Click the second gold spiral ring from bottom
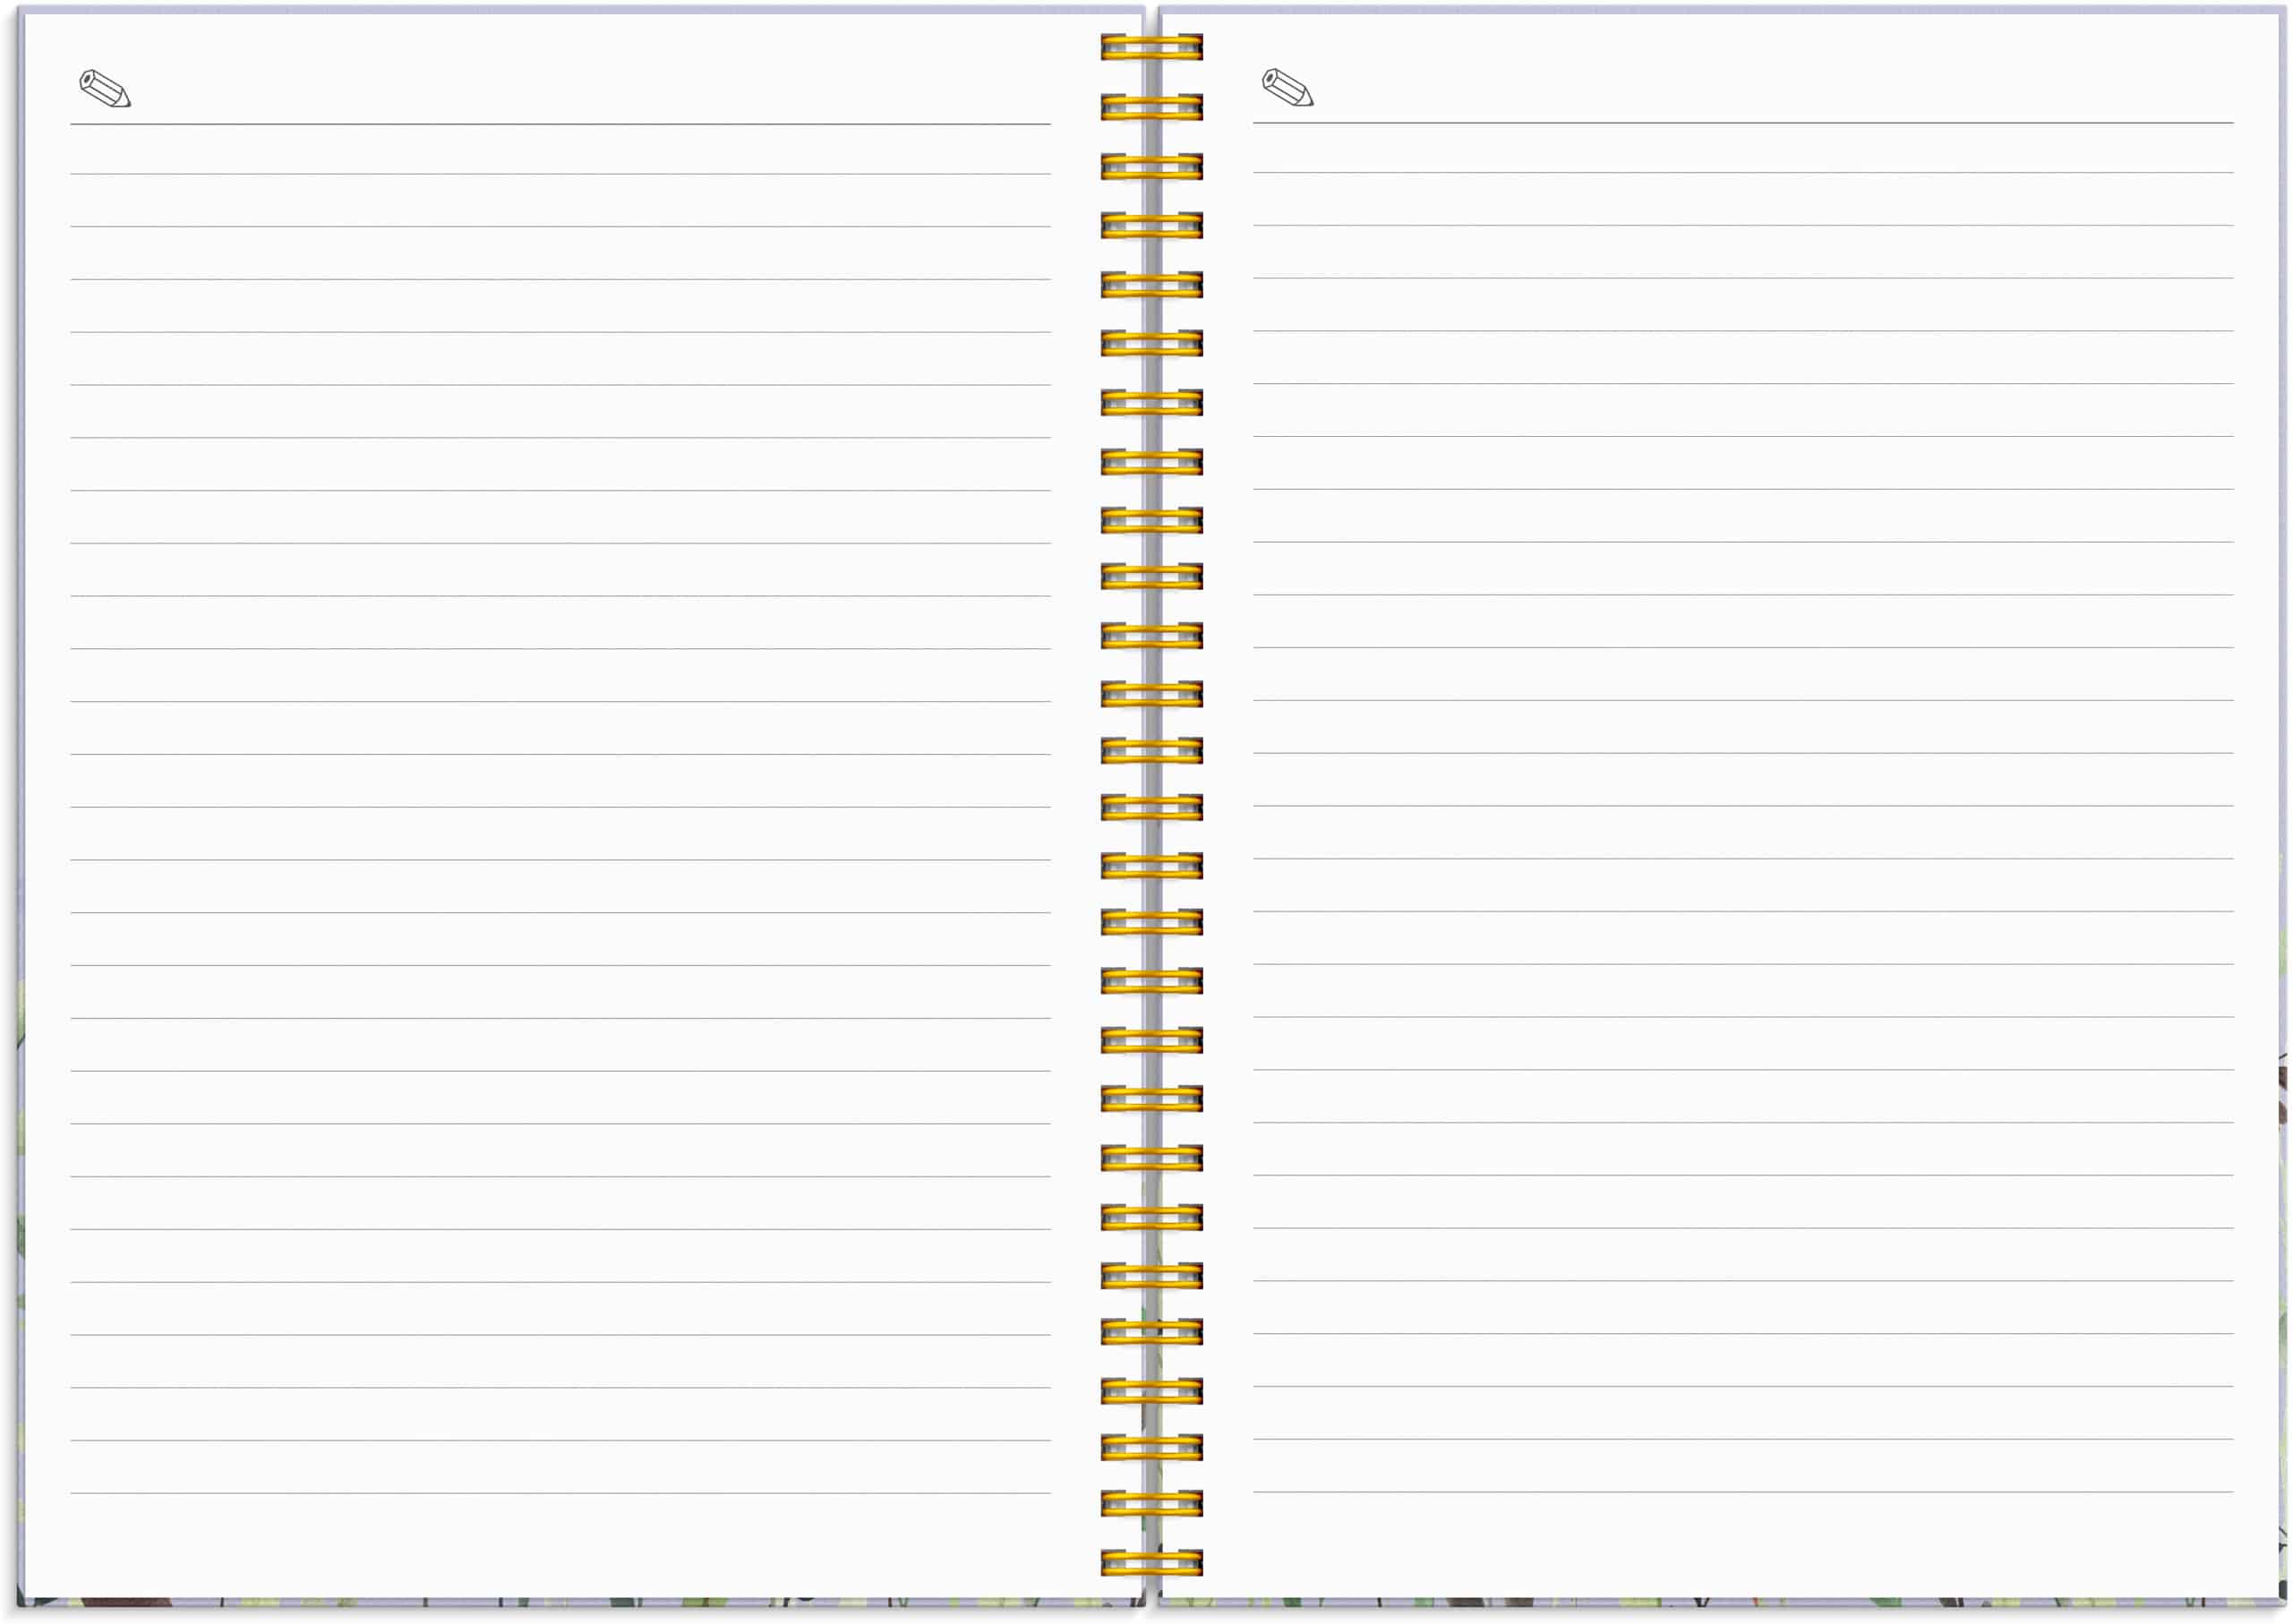This screenshot has width=2292, height=1624. (1151, 1504)
